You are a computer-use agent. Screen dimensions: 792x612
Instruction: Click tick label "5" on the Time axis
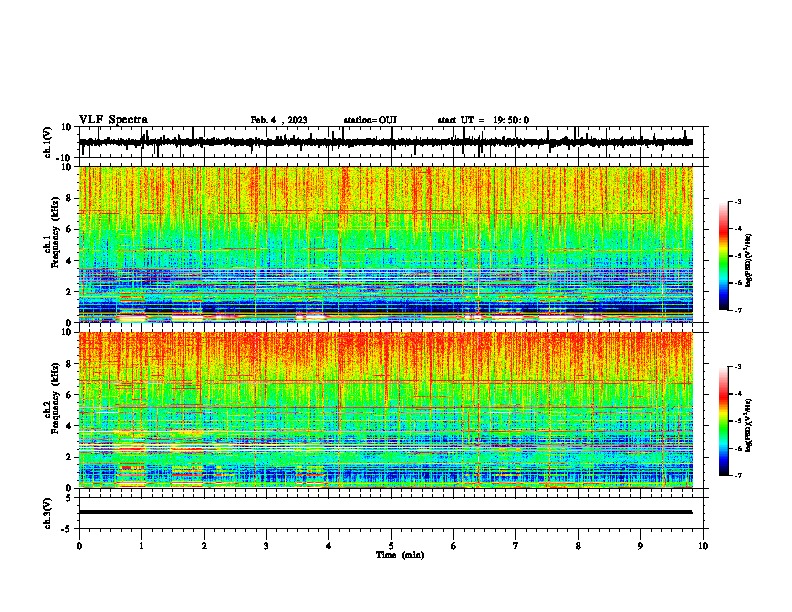[x=391, y=546]
